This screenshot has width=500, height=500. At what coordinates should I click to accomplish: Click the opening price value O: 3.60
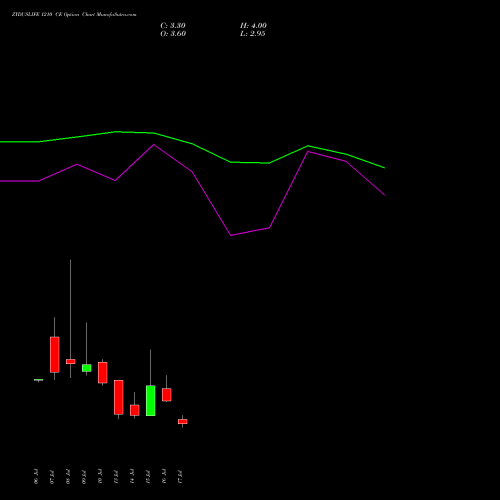(x=173, y=34)
